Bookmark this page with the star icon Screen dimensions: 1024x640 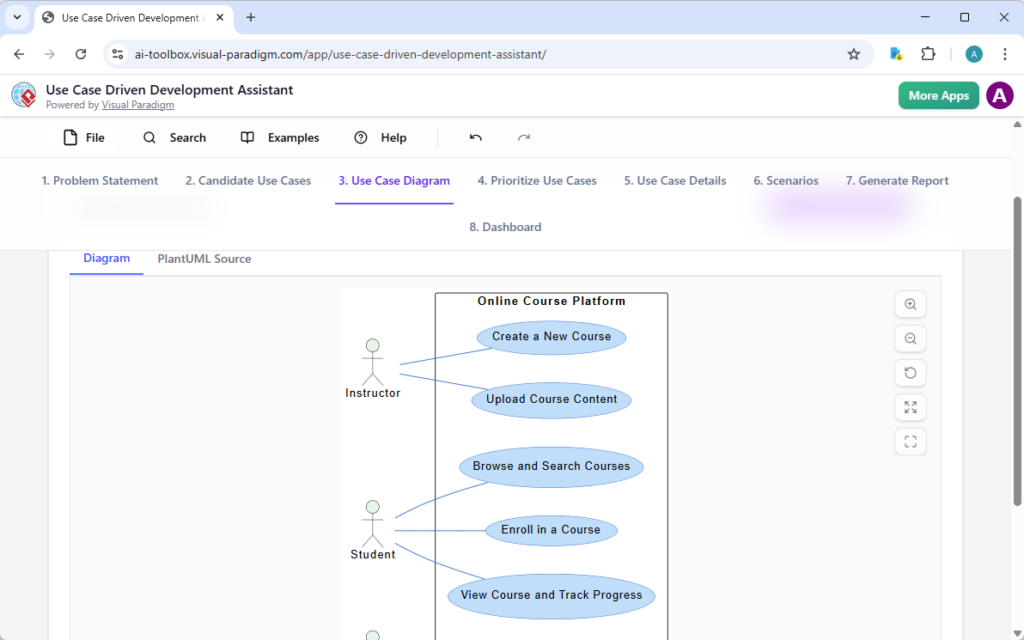(x=854, y=54)
